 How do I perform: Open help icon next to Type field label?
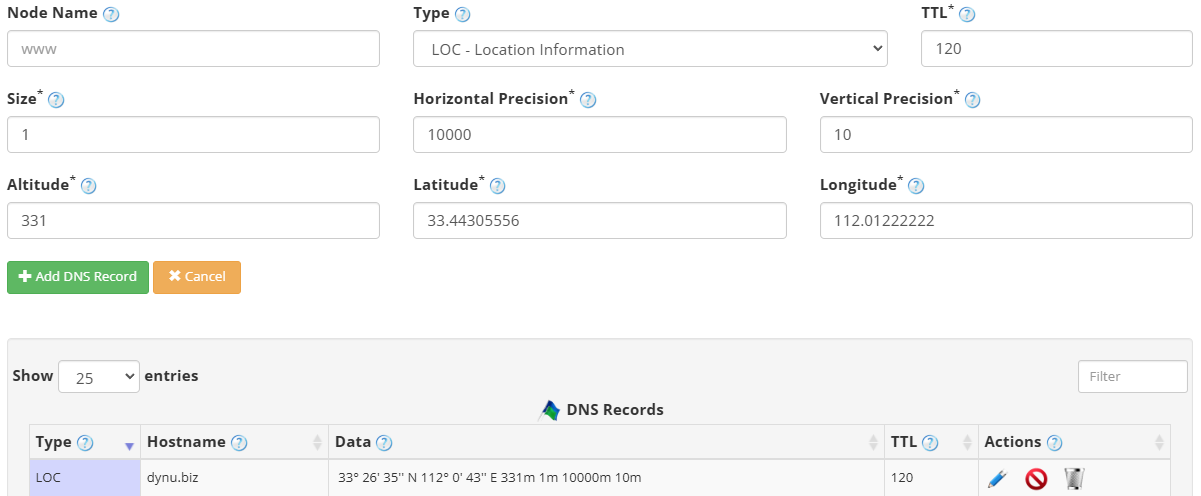click(x=462, y=15)
